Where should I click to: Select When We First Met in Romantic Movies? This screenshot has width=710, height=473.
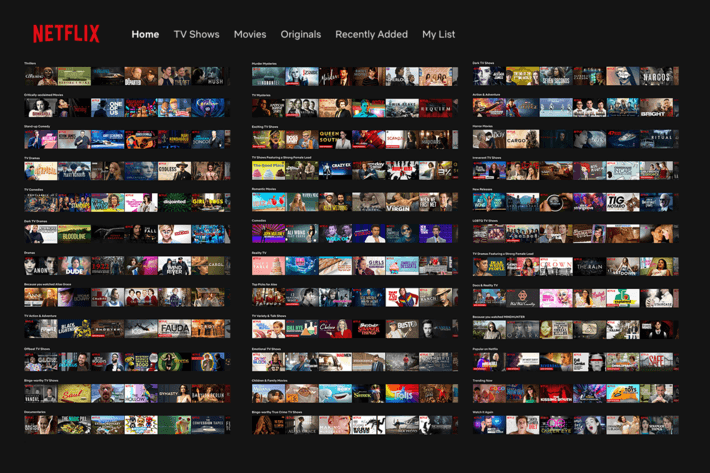pyautogui.click(x=436, y=203)
